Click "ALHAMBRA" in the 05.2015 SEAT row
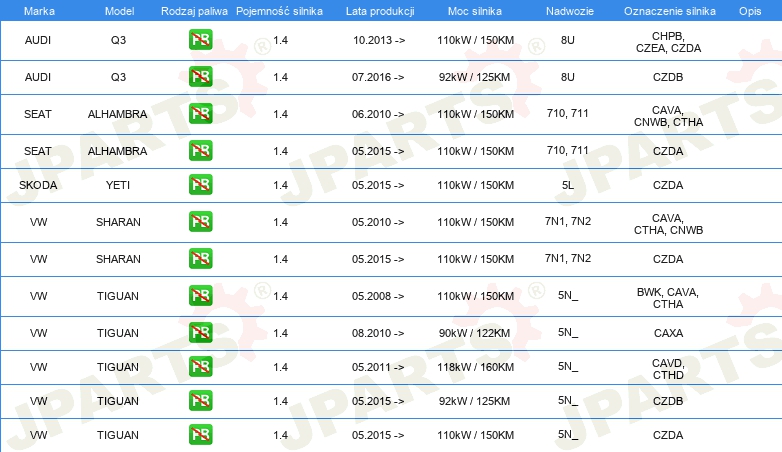The image size is (782, 452). tap(118, 151)
